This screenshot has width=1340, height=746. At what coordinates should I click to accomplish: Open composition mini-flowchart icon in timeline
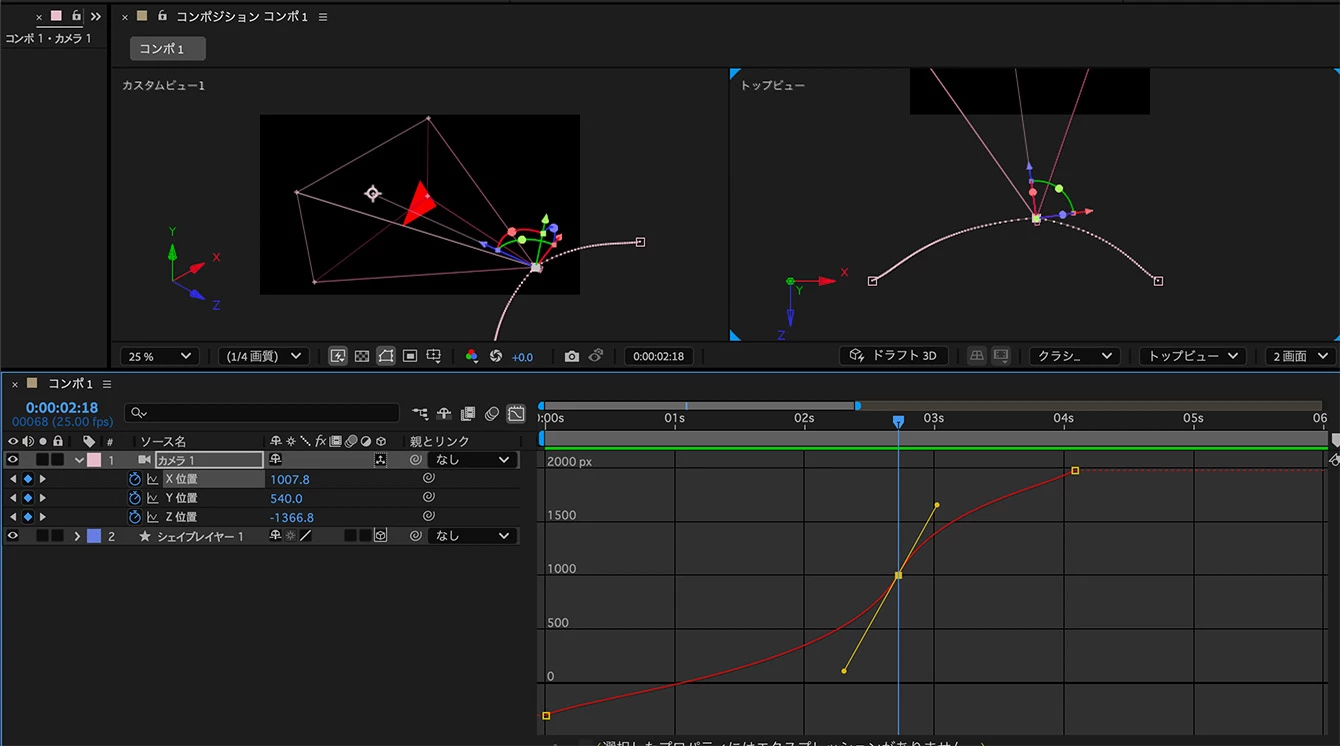pyautogui.click(x=420, y=413)
